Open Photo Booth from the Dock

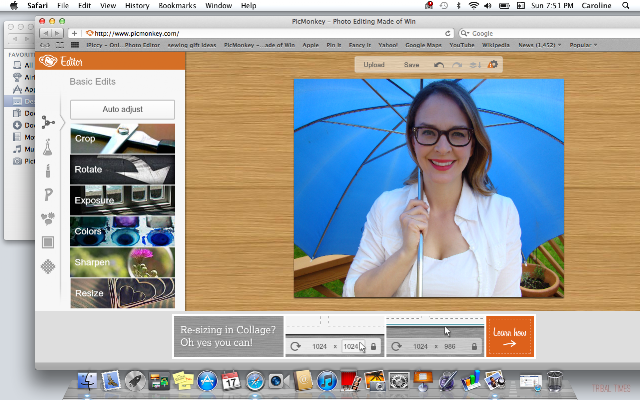point(351,381)
